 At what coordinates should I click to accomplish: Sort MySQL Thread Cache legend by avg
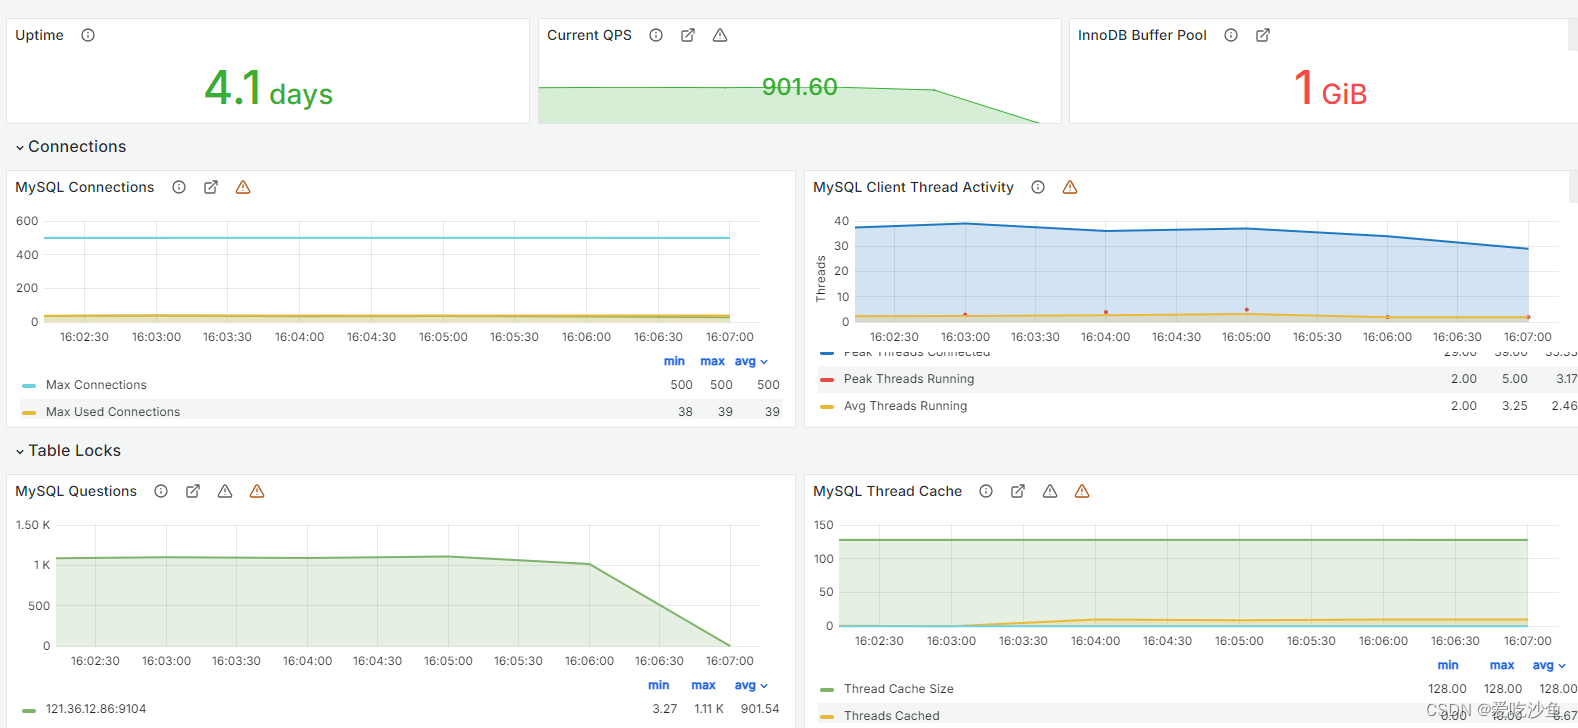tap(1549, 665)
